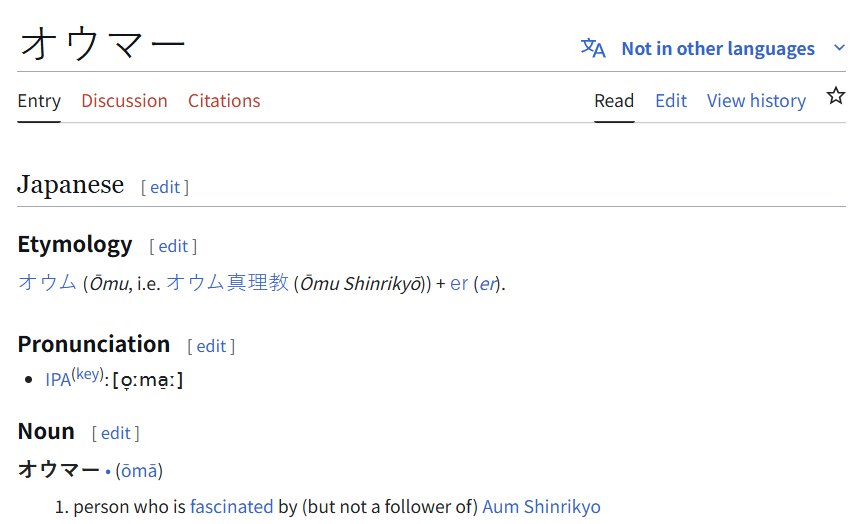Open the pronunciation key superscript link
The height and width of the screenshot is (524, 857).
87,374
